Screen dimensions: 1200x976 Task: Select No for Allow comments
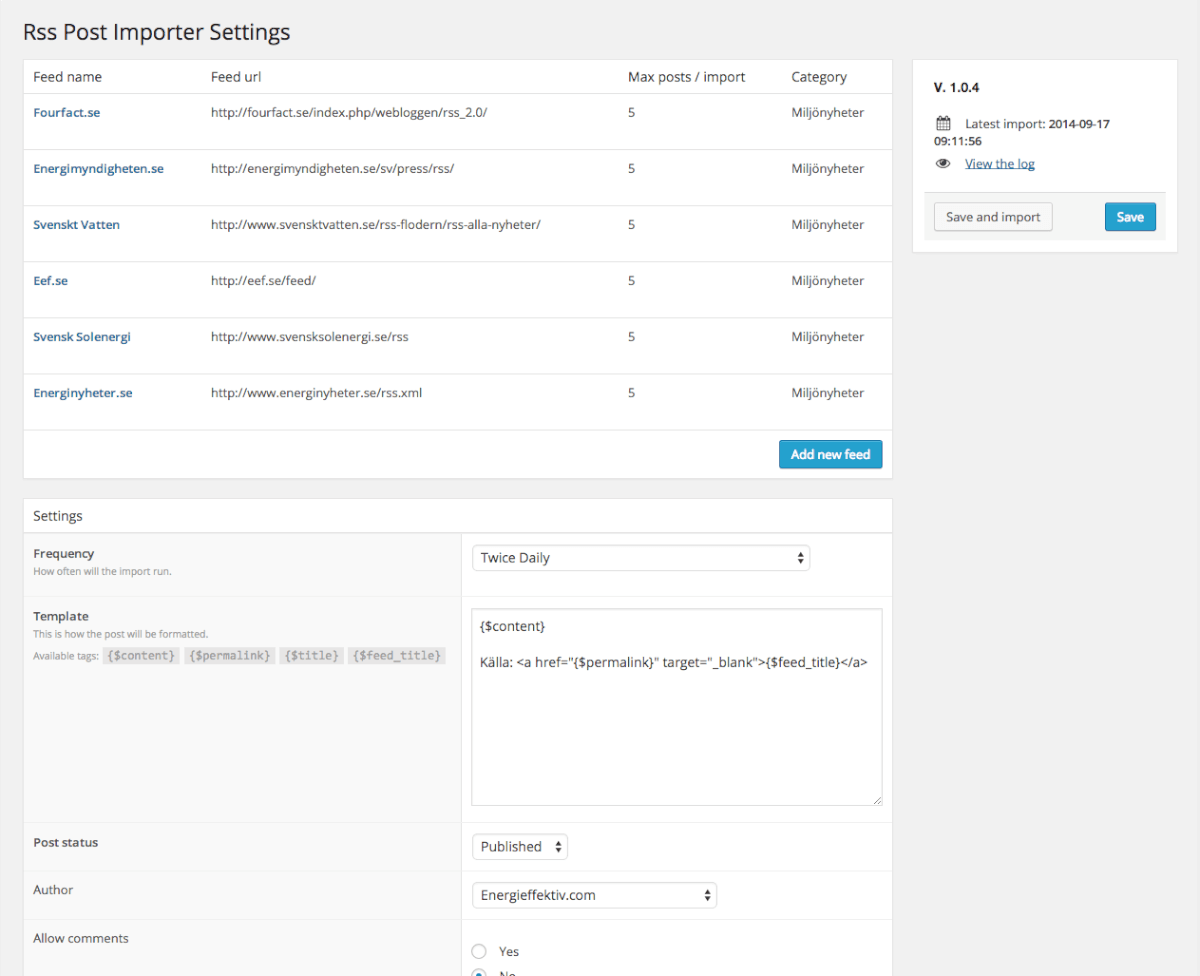479,972
